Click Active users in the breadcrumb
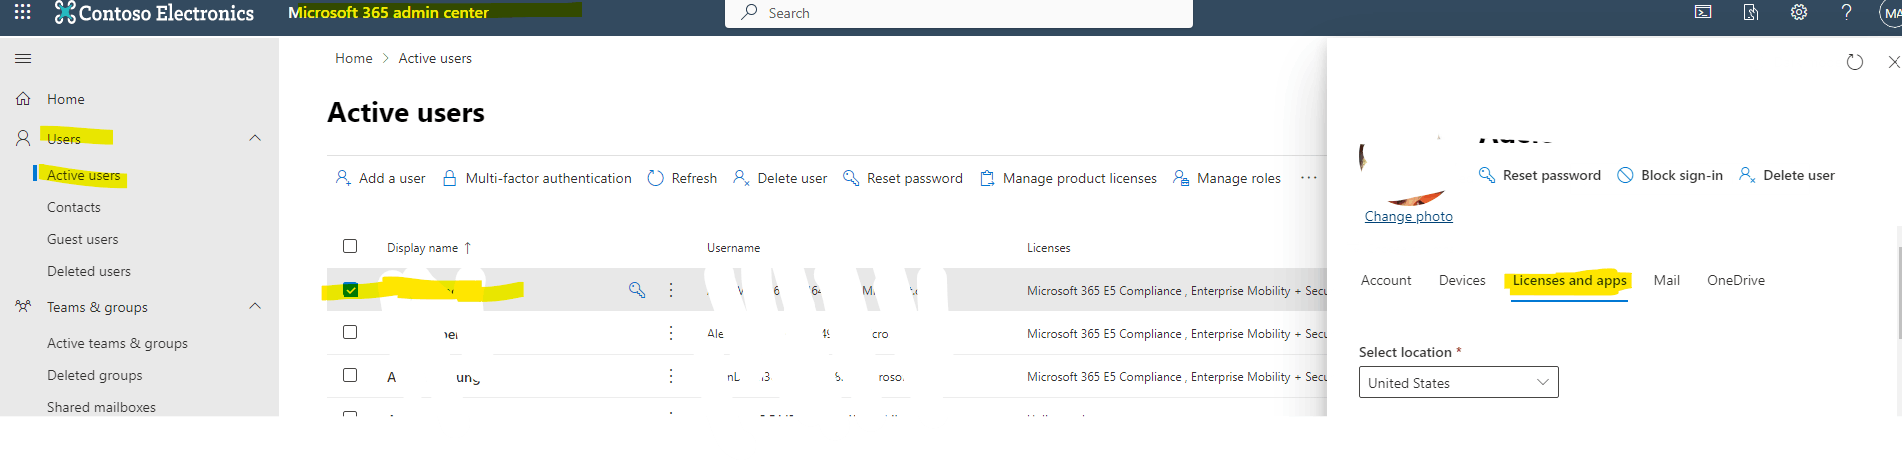This screenshot has height=461, width=1902. coord(435,58)
